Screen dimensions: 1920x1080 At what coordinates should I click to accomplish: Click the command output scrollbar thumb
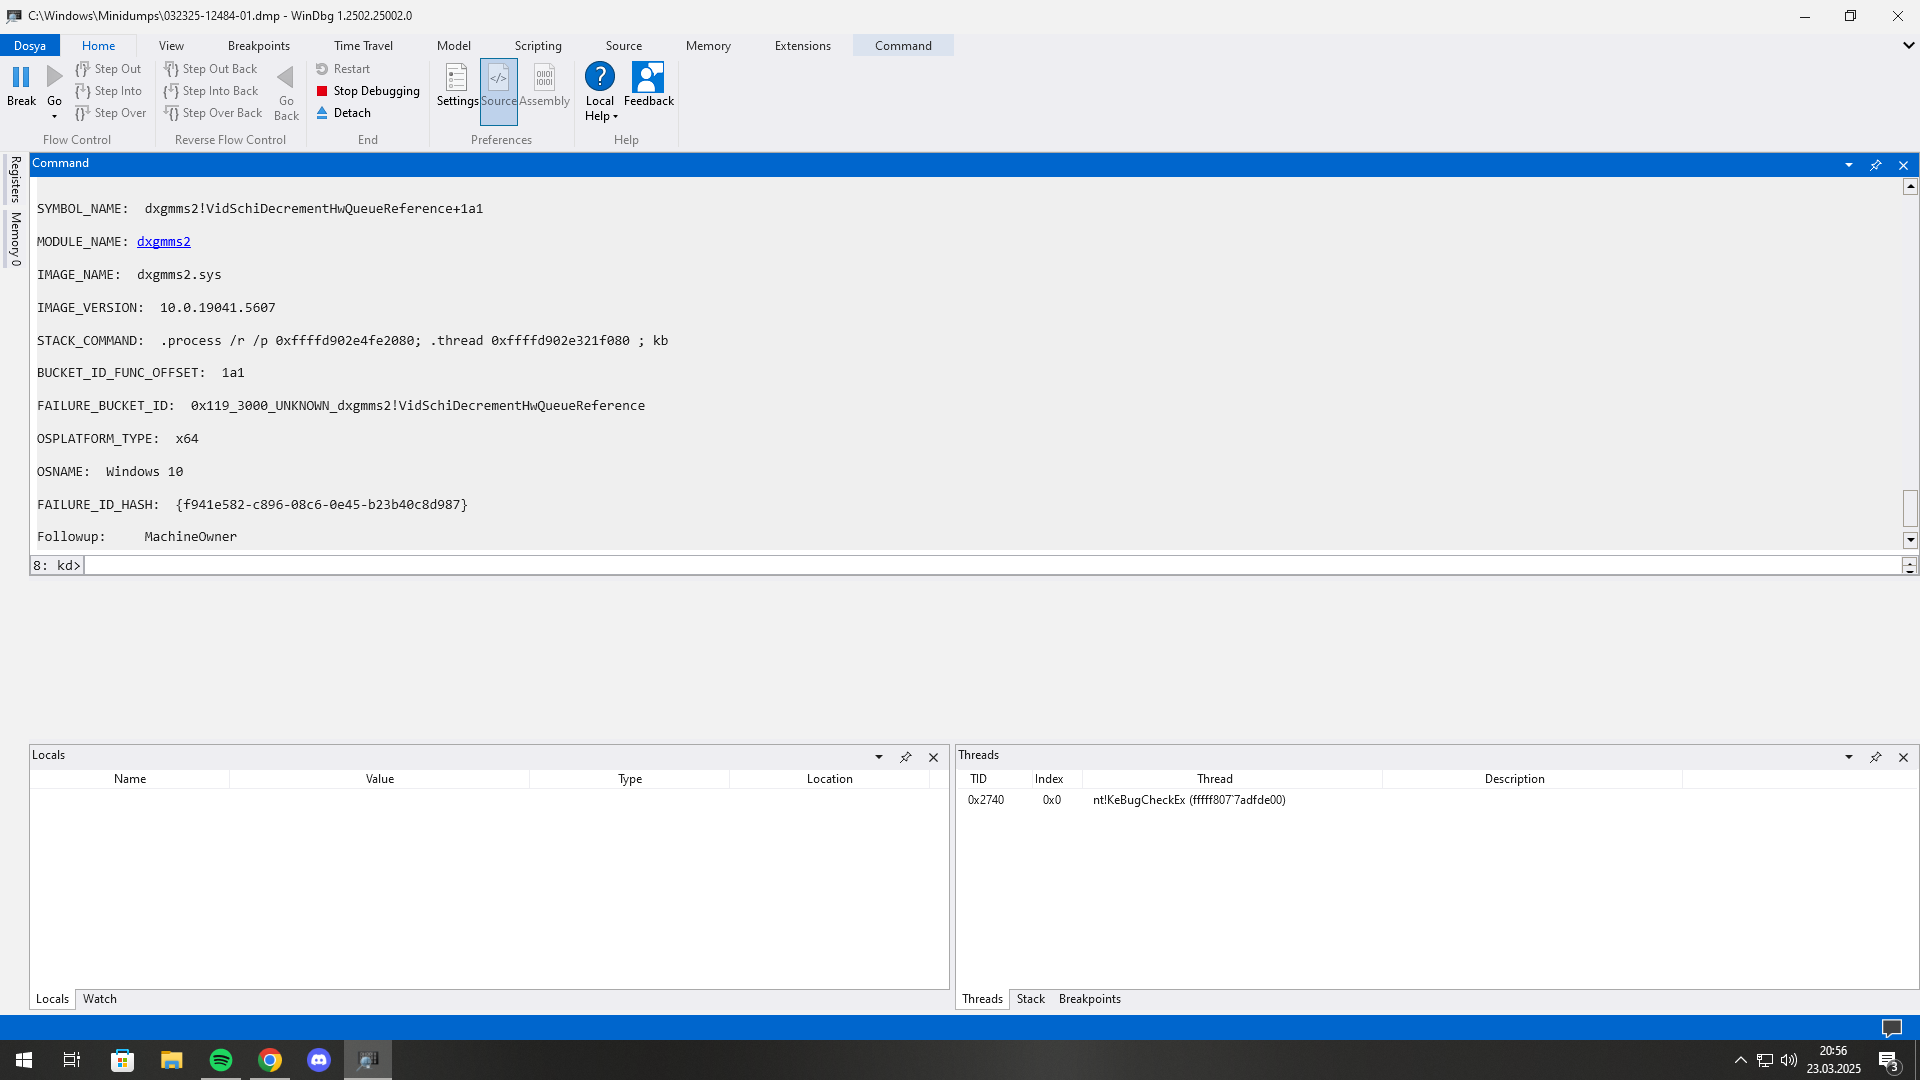(x=1909, y=508)
